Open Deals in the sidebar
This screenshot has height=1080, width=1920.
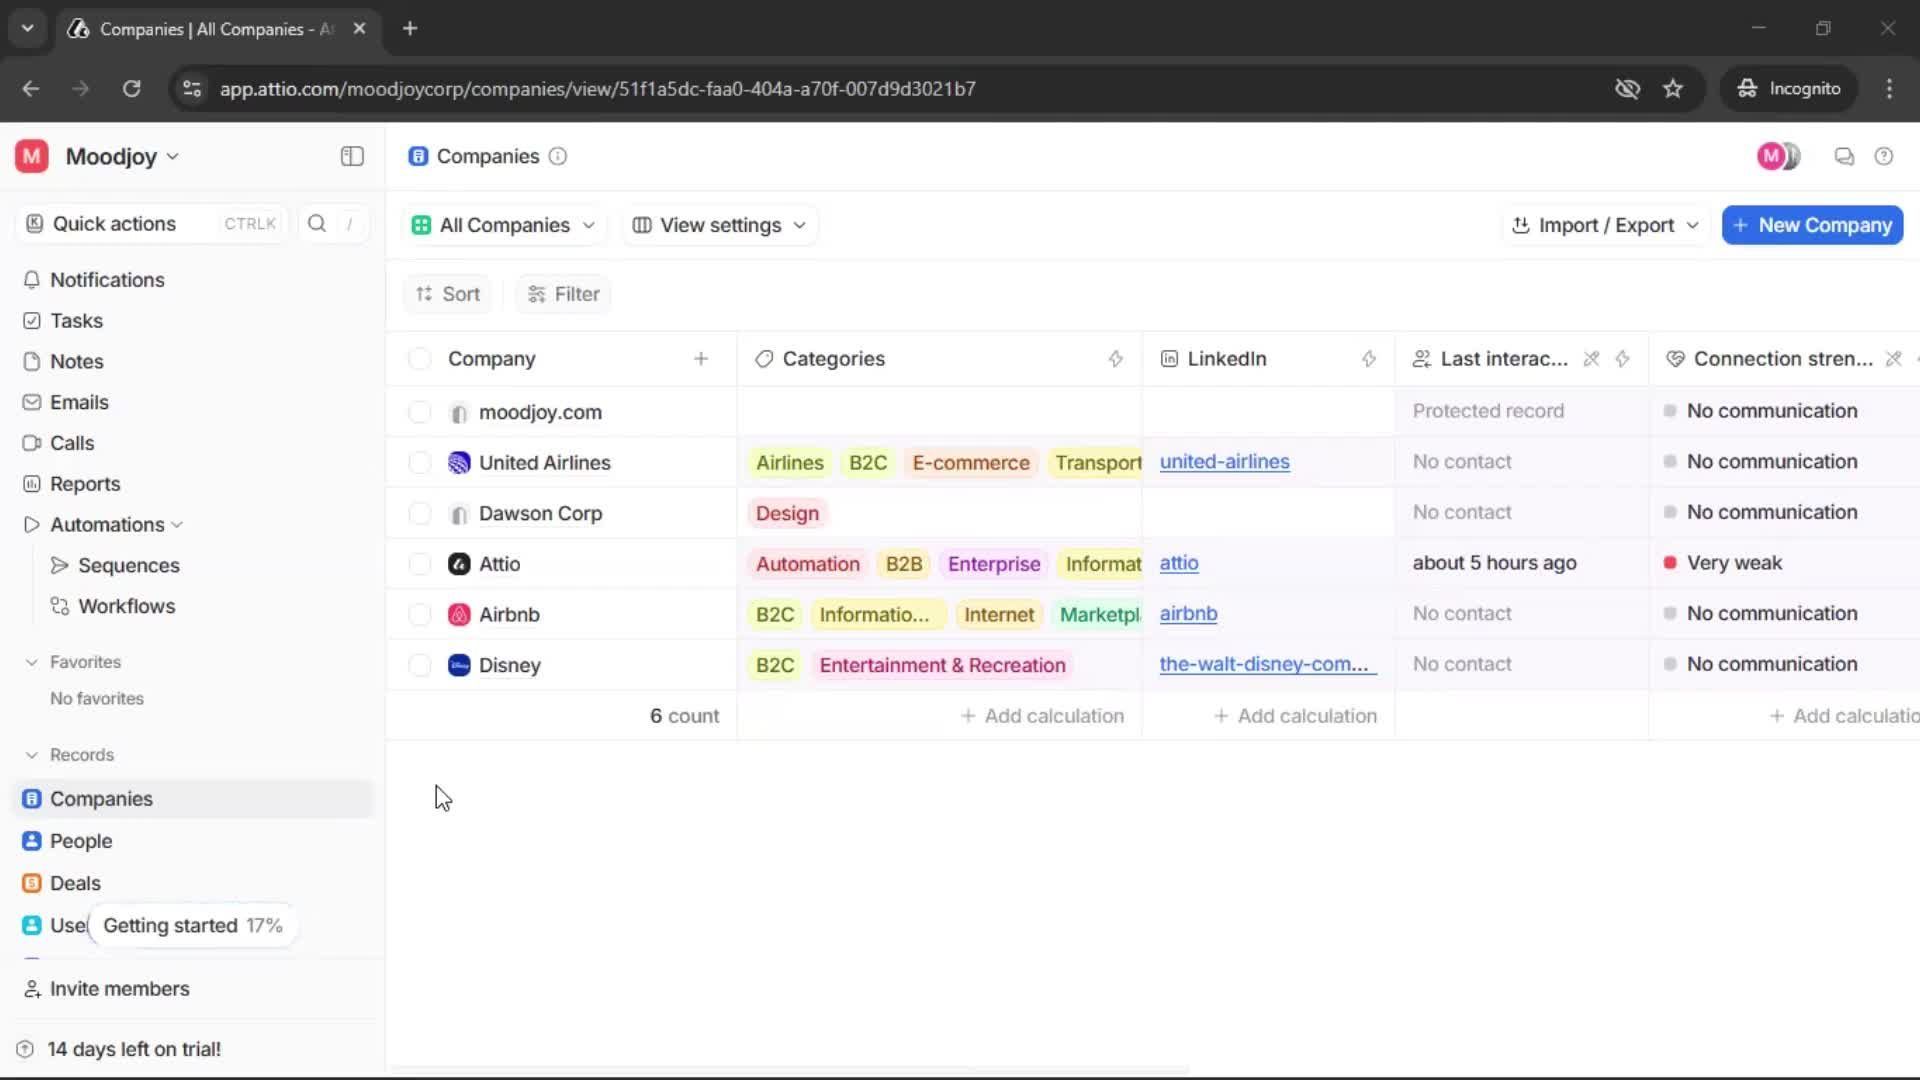click(75, 883)
